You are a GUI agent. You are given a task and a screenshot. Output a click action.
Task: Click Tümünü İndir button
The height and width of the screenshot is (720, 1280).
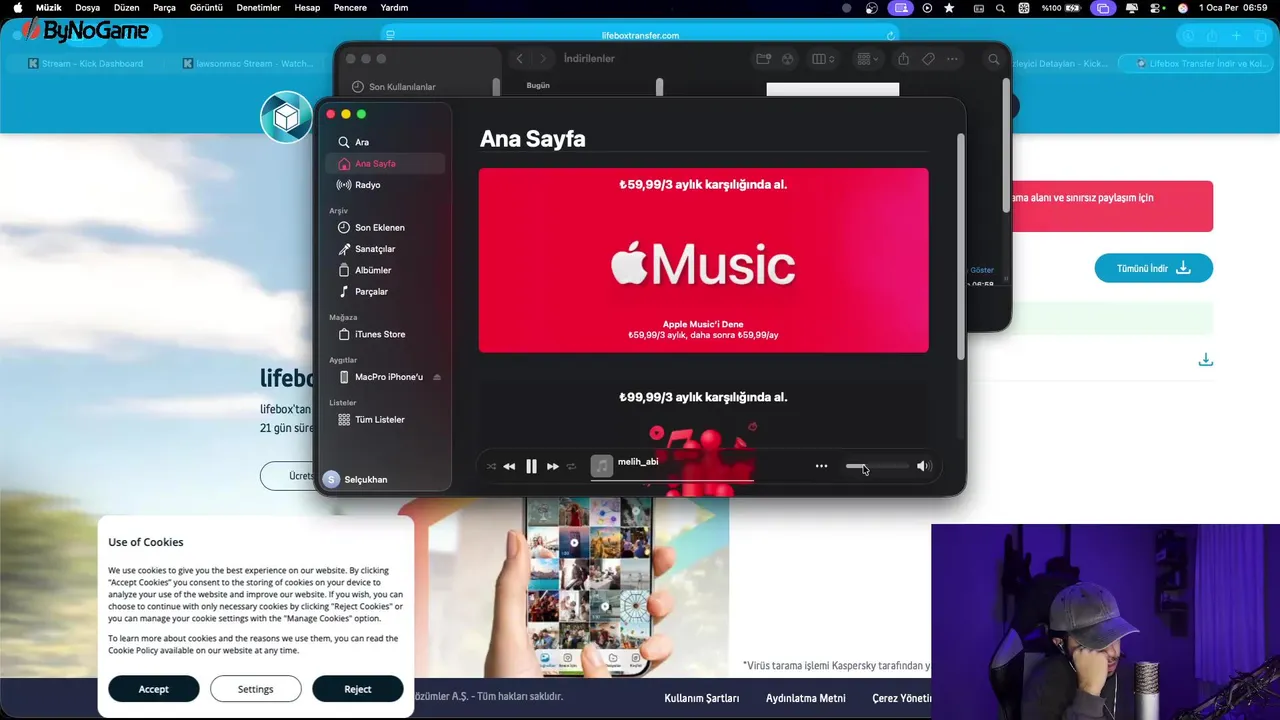pyautogui.click(x=1153, y=268)
